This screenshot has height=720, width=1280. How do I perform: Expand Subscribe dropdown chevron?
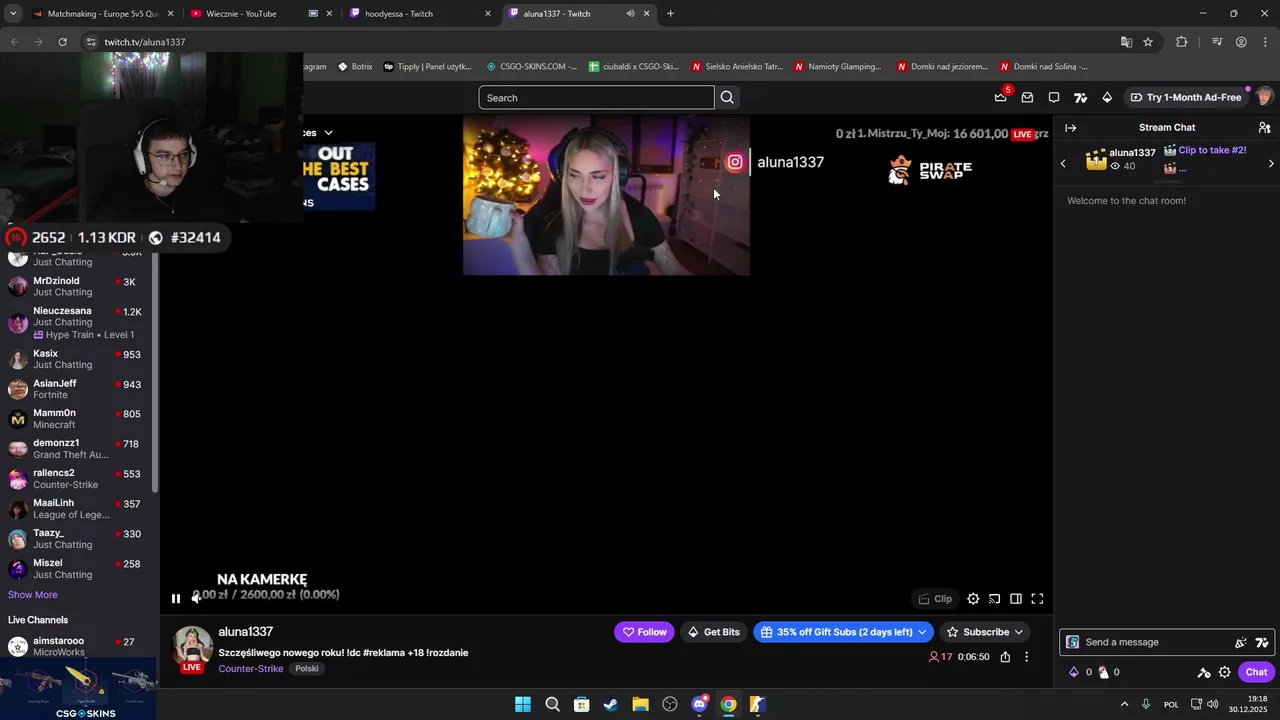[x=1019, y=632]
